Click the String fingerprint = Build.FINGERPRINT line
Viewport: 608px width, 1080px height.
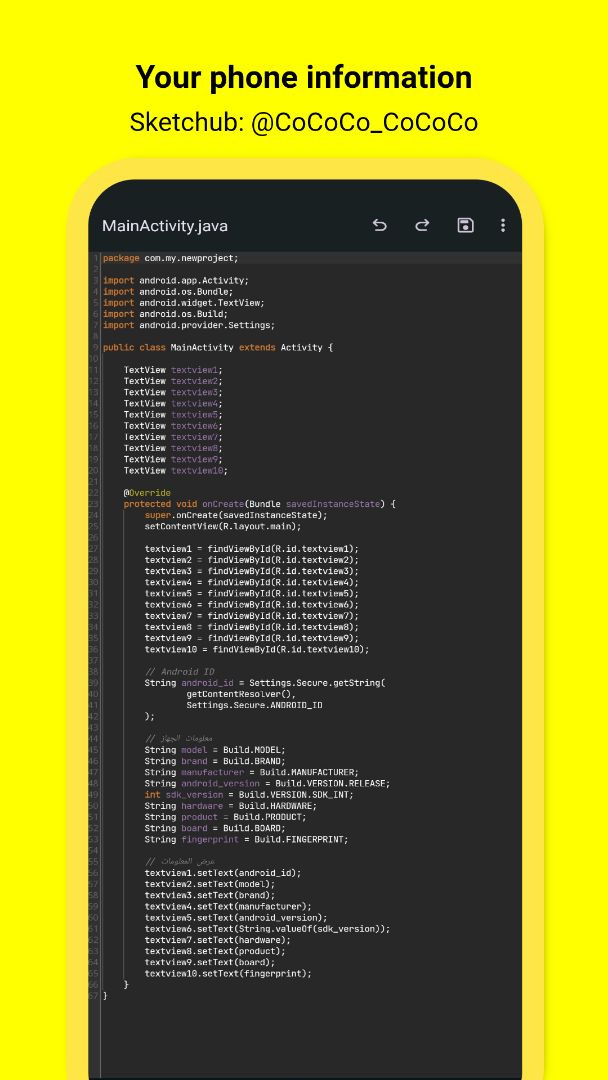[246, 840]
